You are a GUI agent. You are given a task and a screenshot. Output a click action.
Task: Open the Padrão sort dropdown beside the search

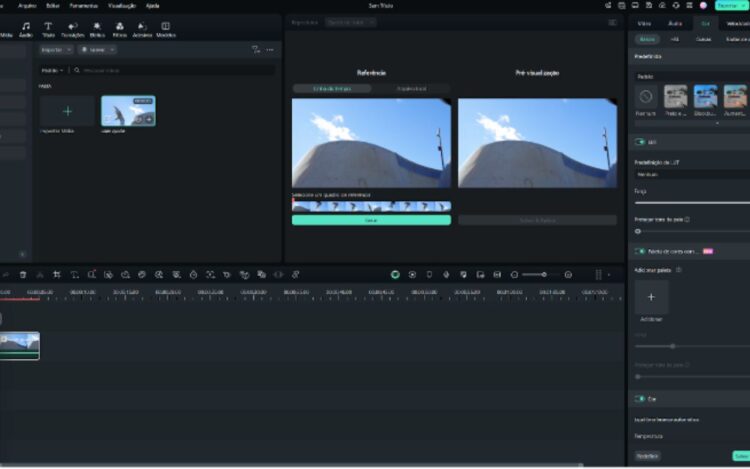point(52,70)
